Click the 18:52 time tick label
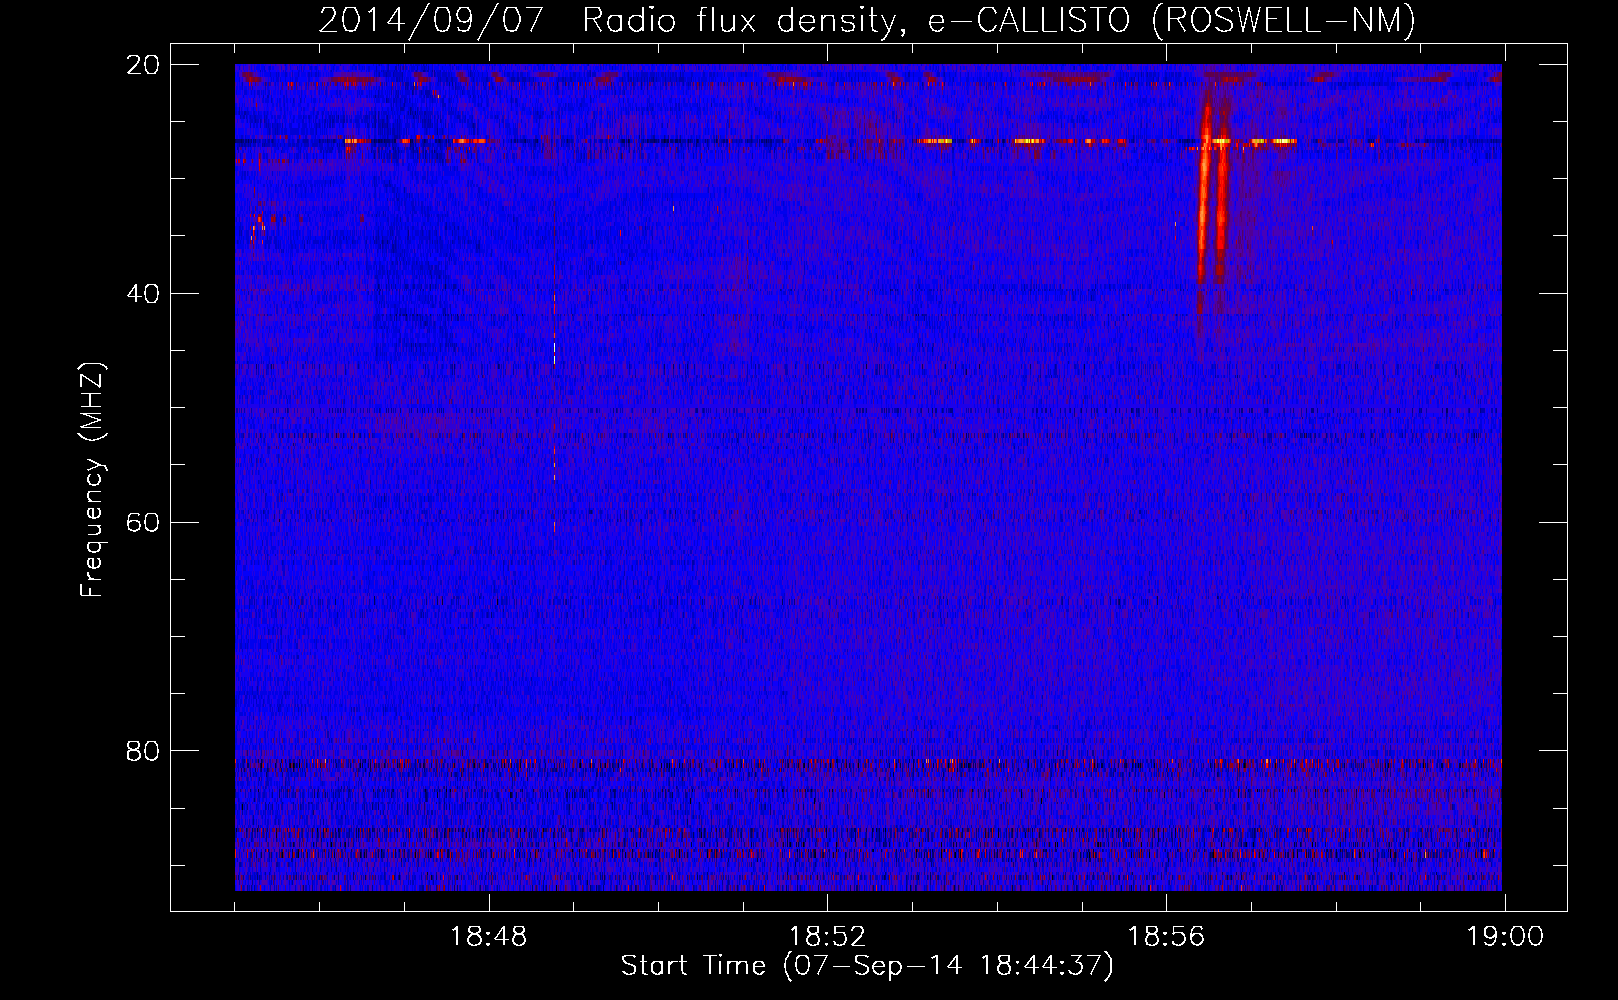The height and width of the screenshot is (1000, 1618). tap(827, 937)
